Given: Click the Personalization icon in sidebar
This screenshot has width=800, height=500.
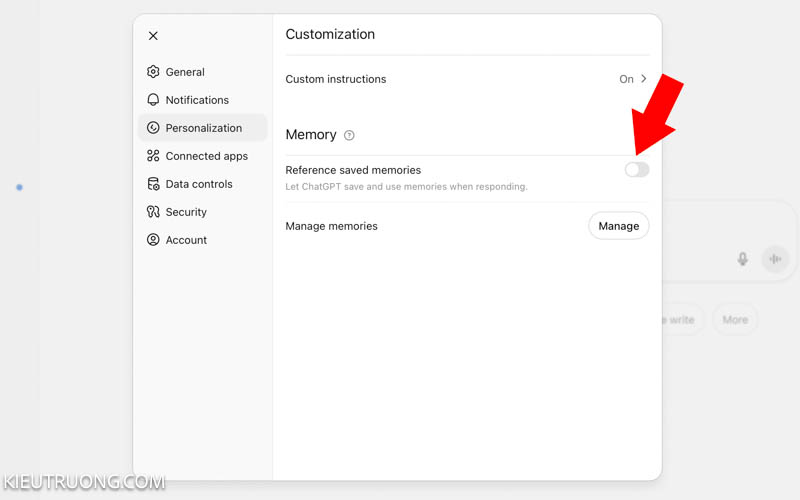Looking at the screenshot, I should coord(153,128).
